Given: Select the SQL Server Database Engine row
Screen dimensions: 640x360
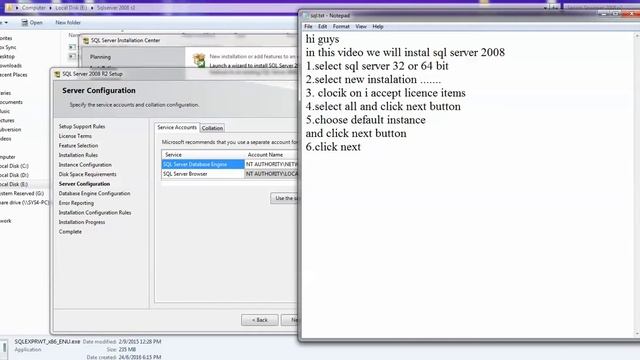Looking at the screenshot, I should (203, 164).
